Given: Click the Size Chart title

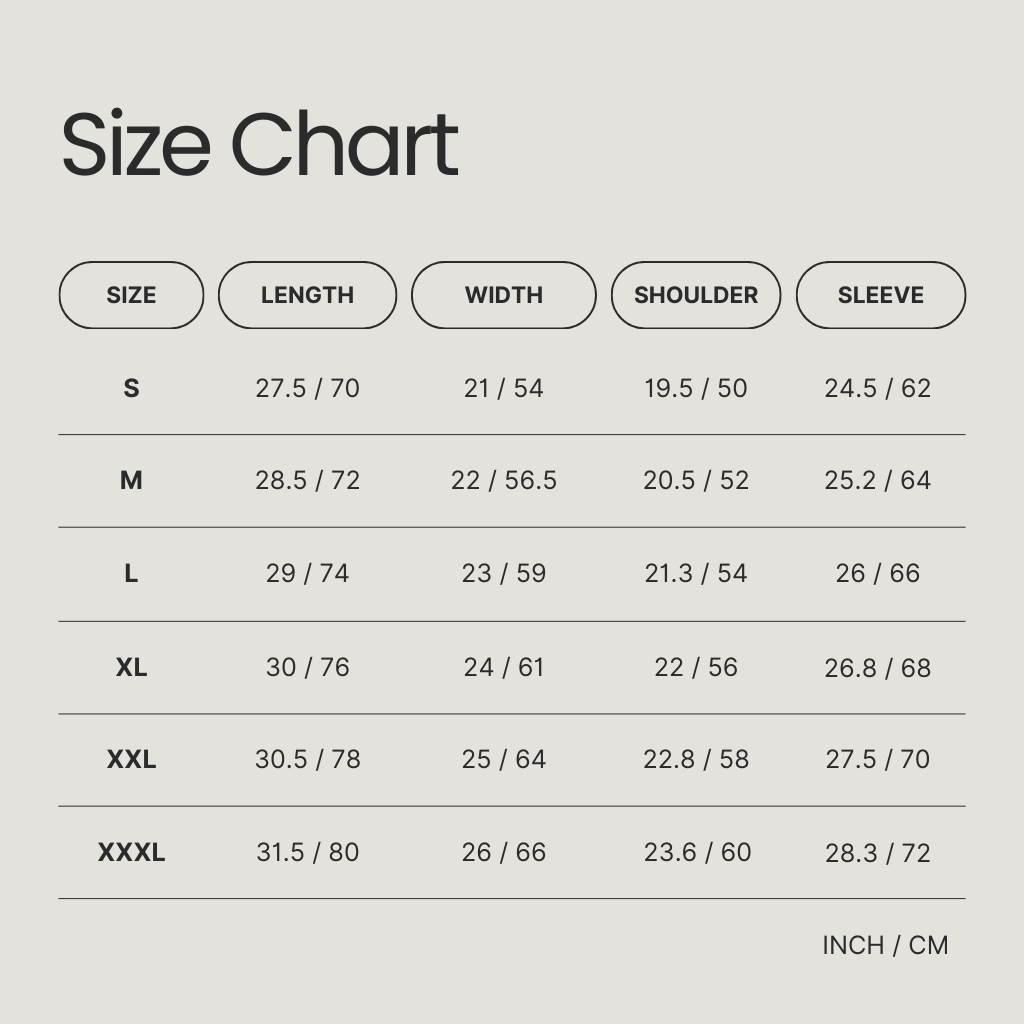Looking at the screenshot, I should coord(260,144).
